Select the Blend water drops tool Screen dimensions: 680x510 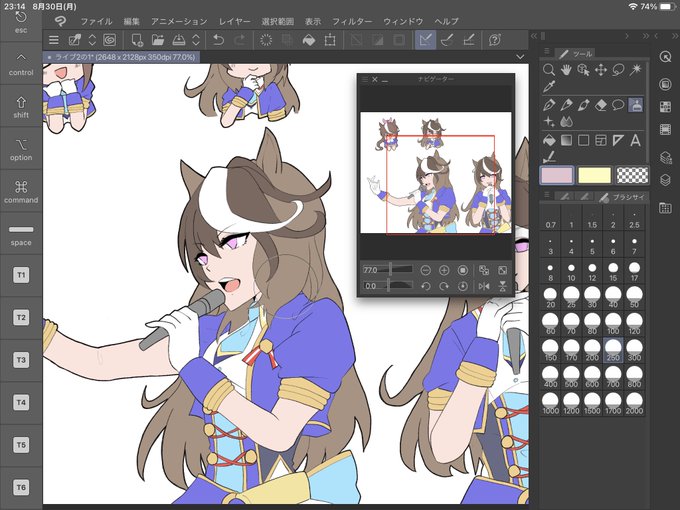pyautogui.click(x=566, y=122)
